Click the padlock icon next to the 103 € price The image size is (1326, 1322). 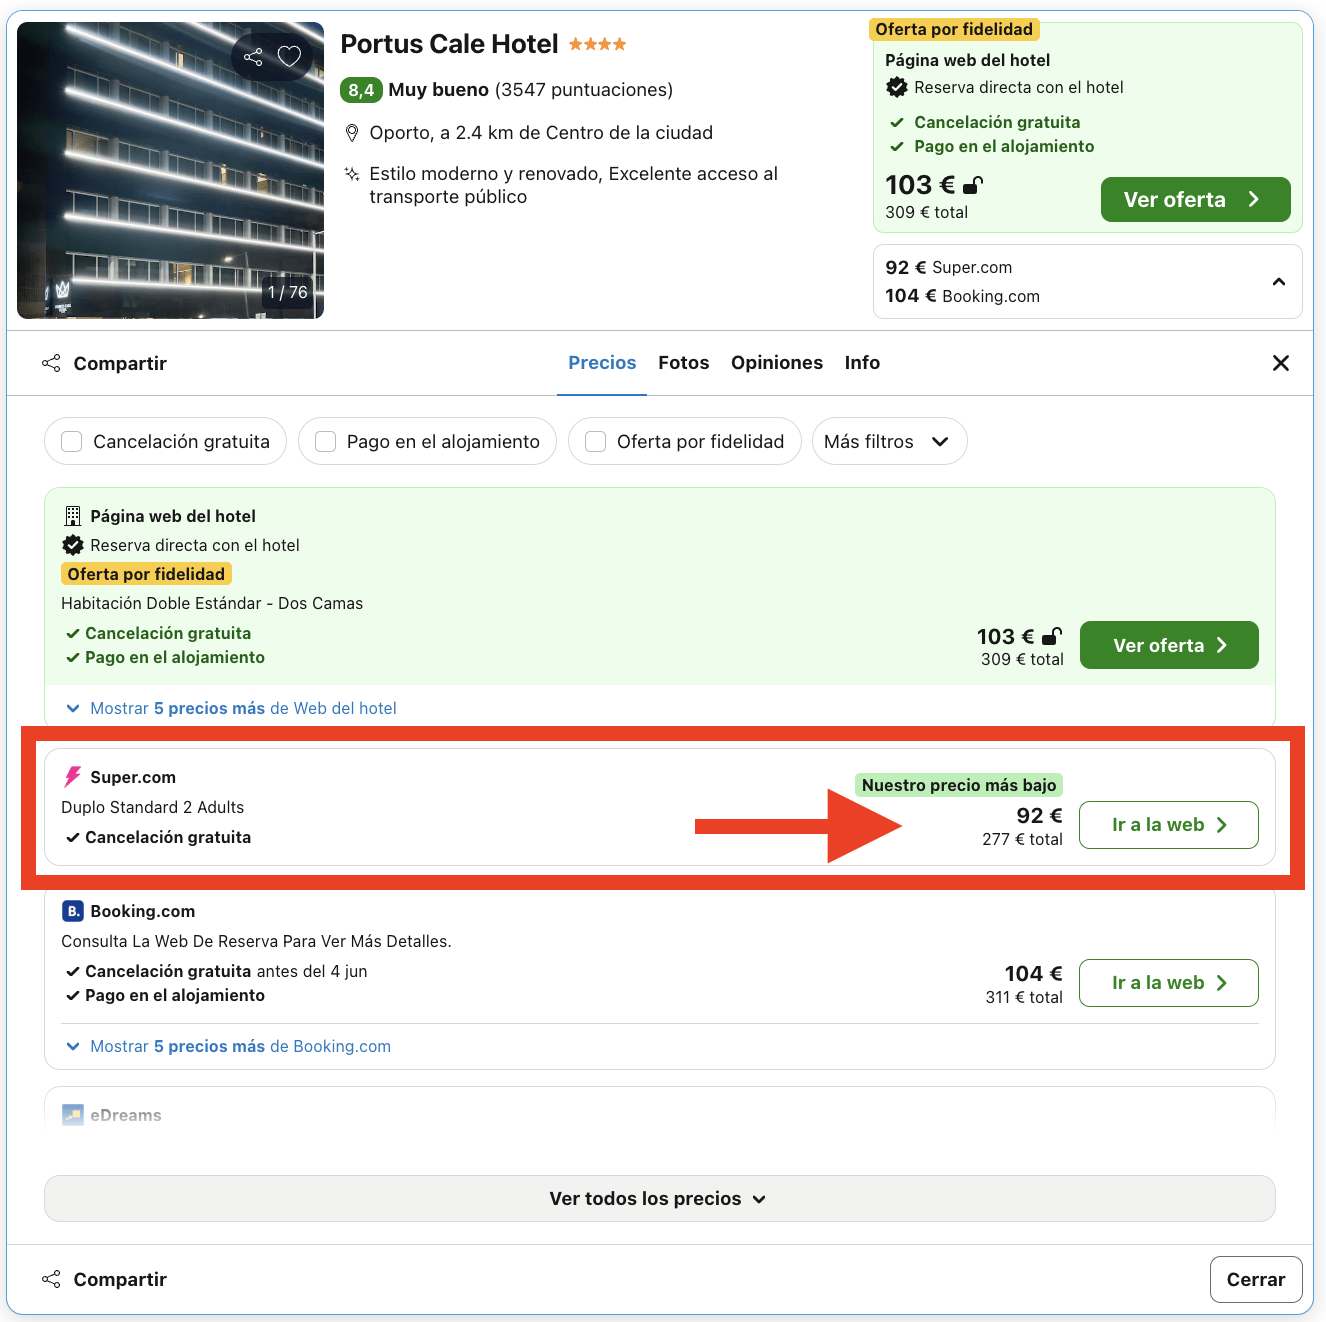click(x=971, y=185)
